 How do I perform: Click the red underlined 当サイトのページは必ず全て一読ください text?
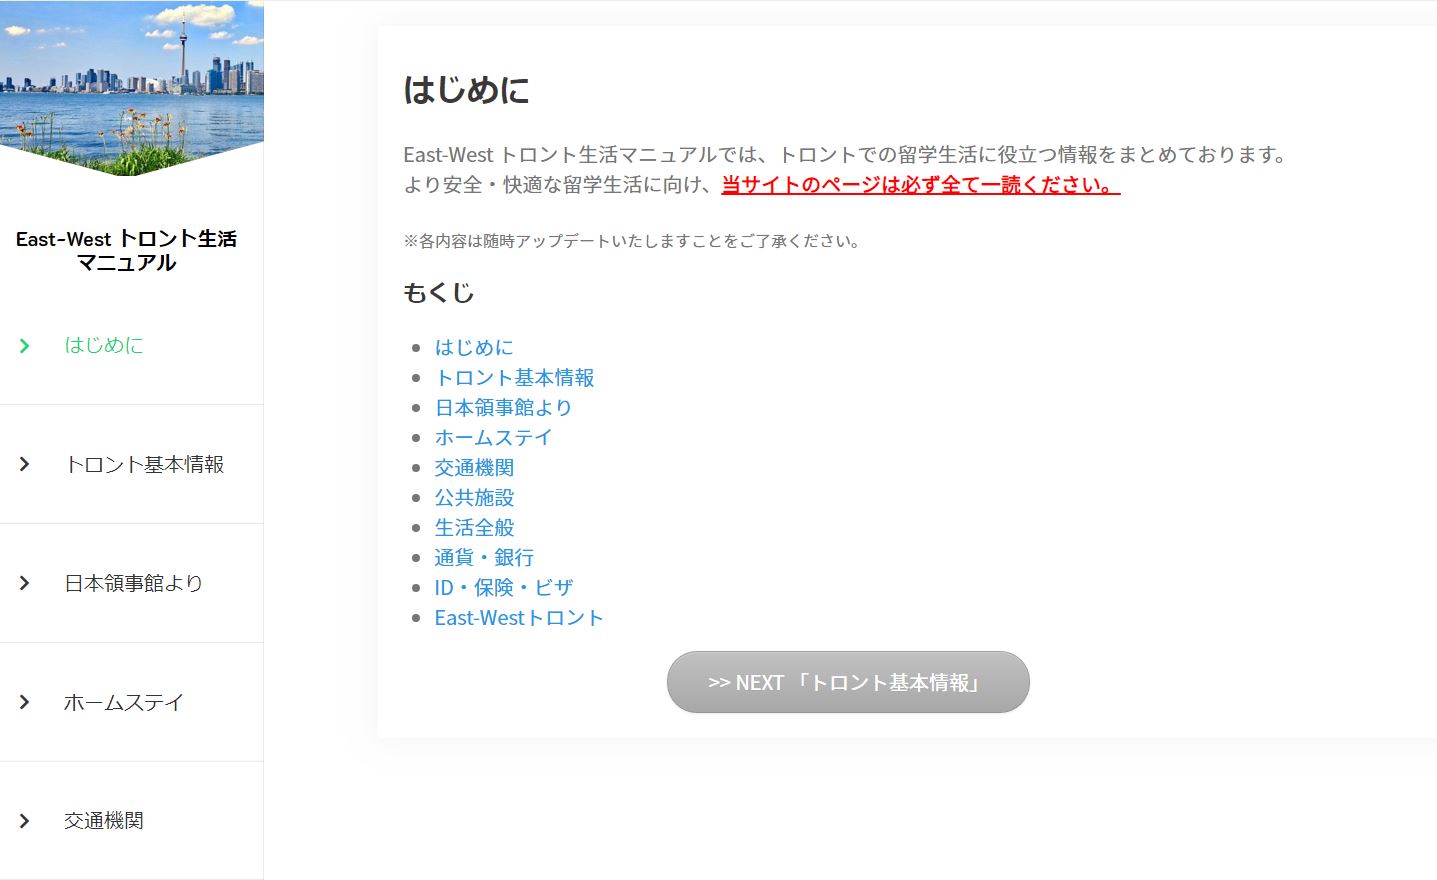tap(921, 185)
